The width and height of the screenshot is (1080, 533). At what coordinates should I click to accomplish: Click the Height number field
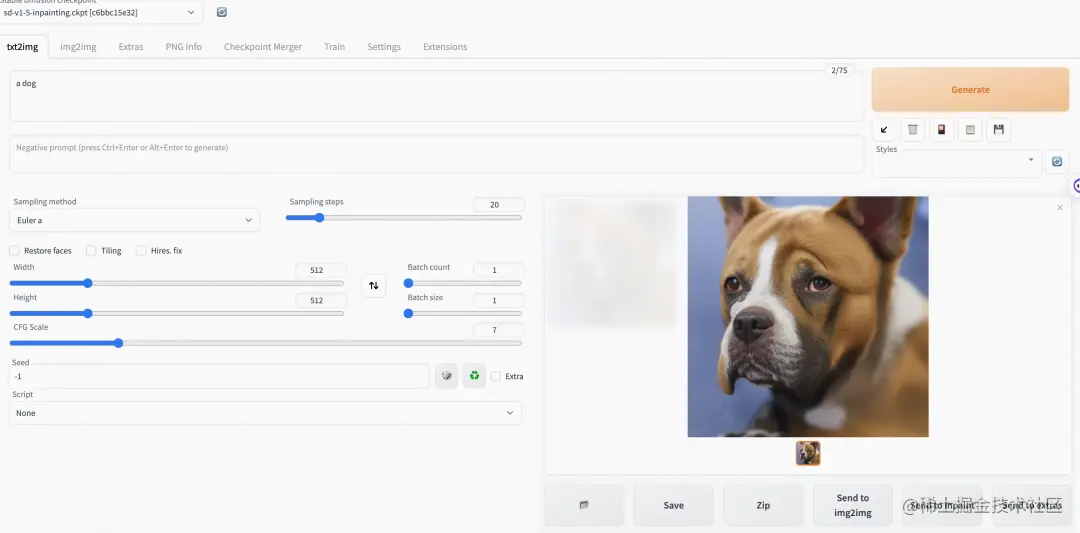(x=321, y=300)
